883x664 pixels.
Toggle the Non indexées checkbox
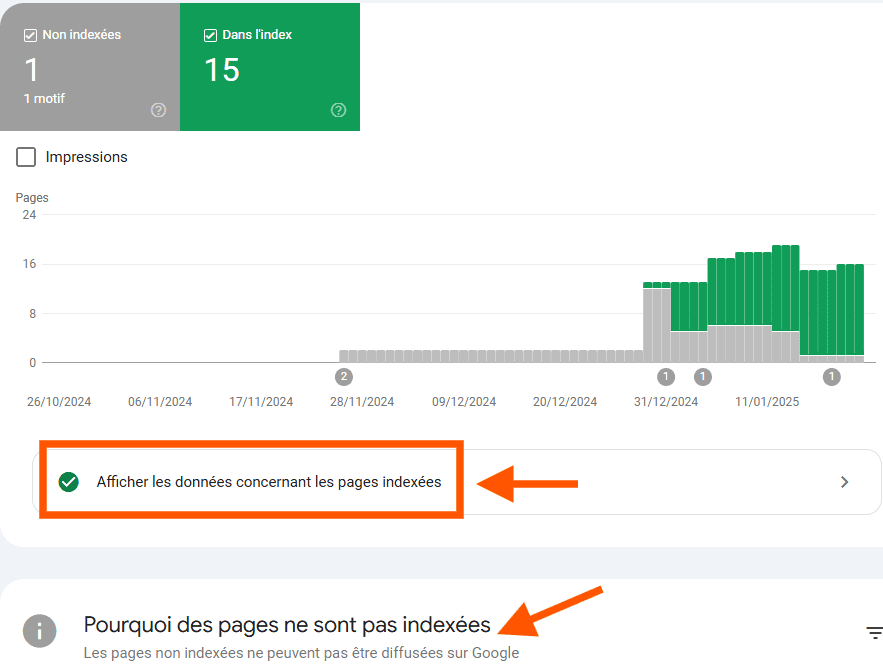pos(30,35)
